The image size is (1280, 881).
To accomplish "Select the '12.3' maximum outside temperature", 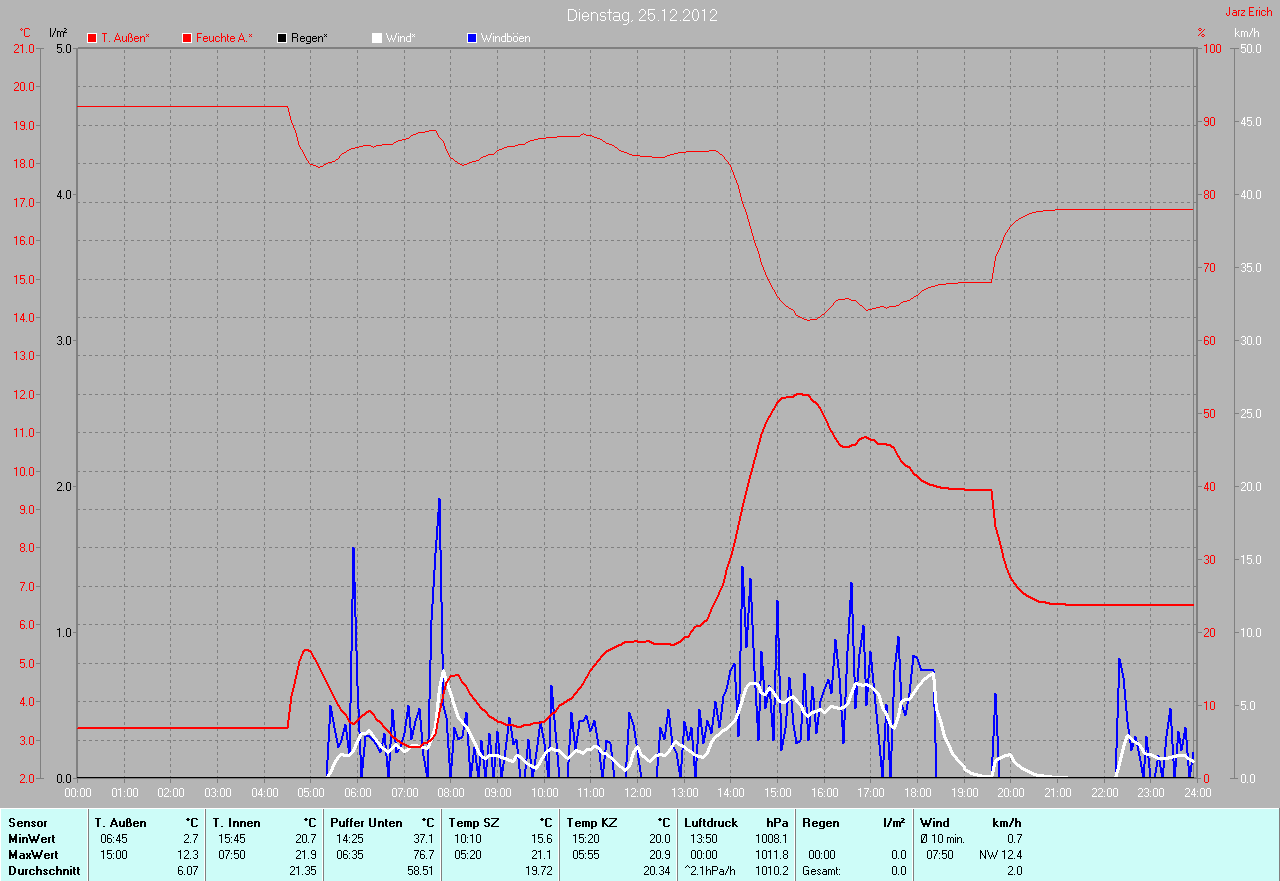I will point(188,855).
